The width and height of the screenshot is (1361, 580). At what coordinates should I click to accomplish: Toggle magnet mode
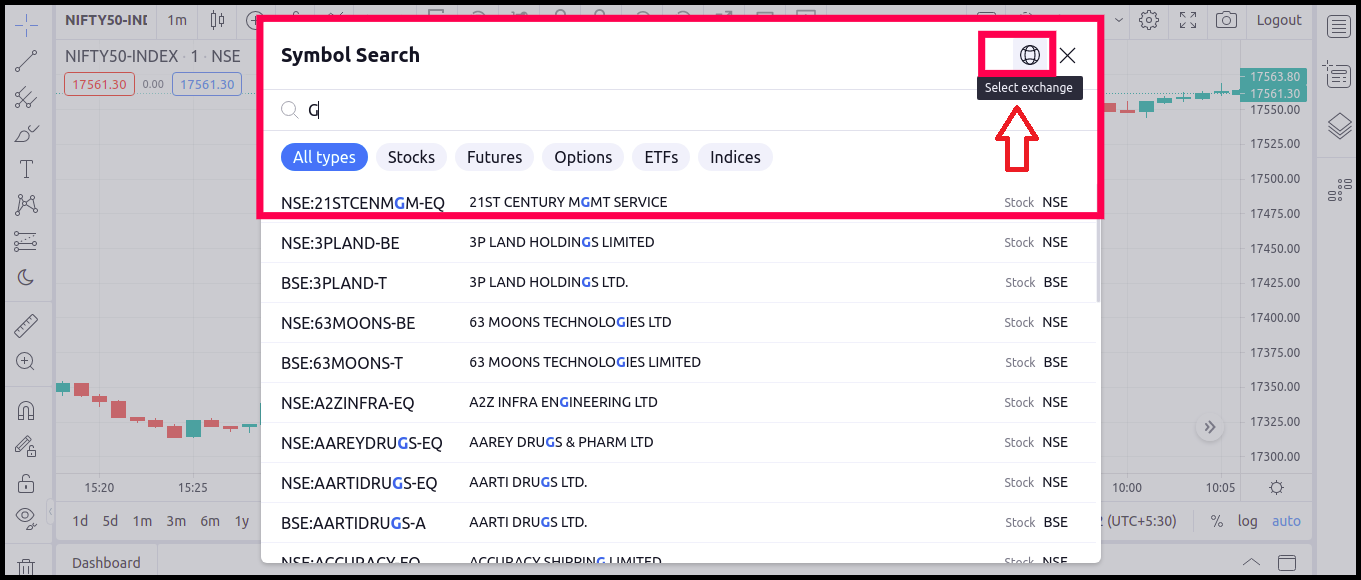click(x=26, y=410)
